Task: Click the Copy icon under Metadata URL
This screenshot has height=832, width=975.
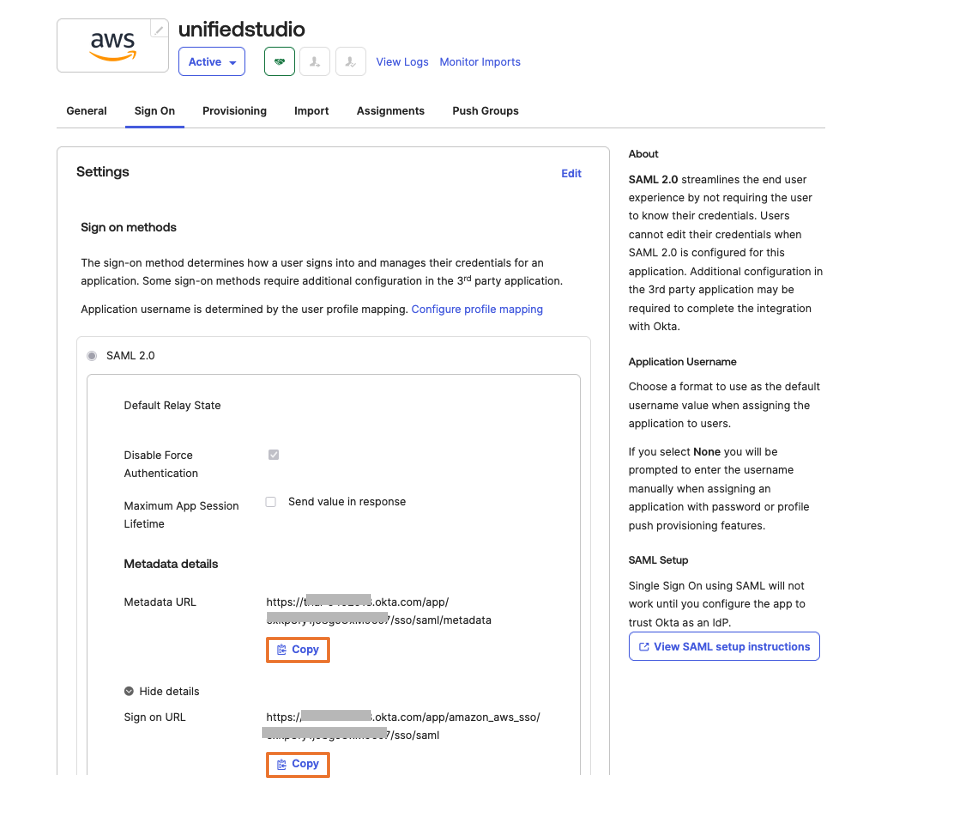Action: [x=283, y=649]
